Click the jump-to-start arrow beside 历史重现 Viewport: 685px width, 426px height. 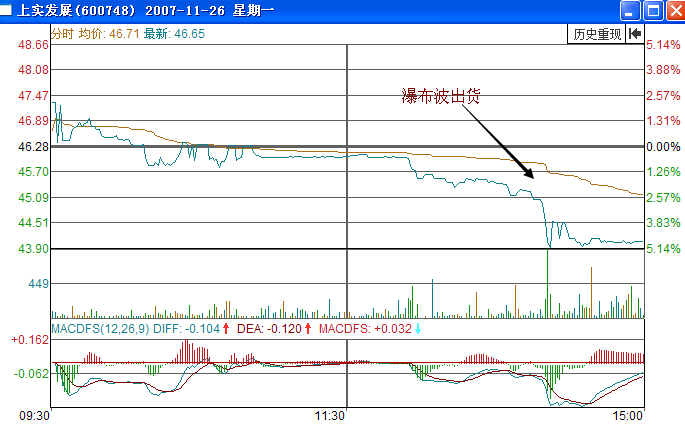(x=634, y=34)
